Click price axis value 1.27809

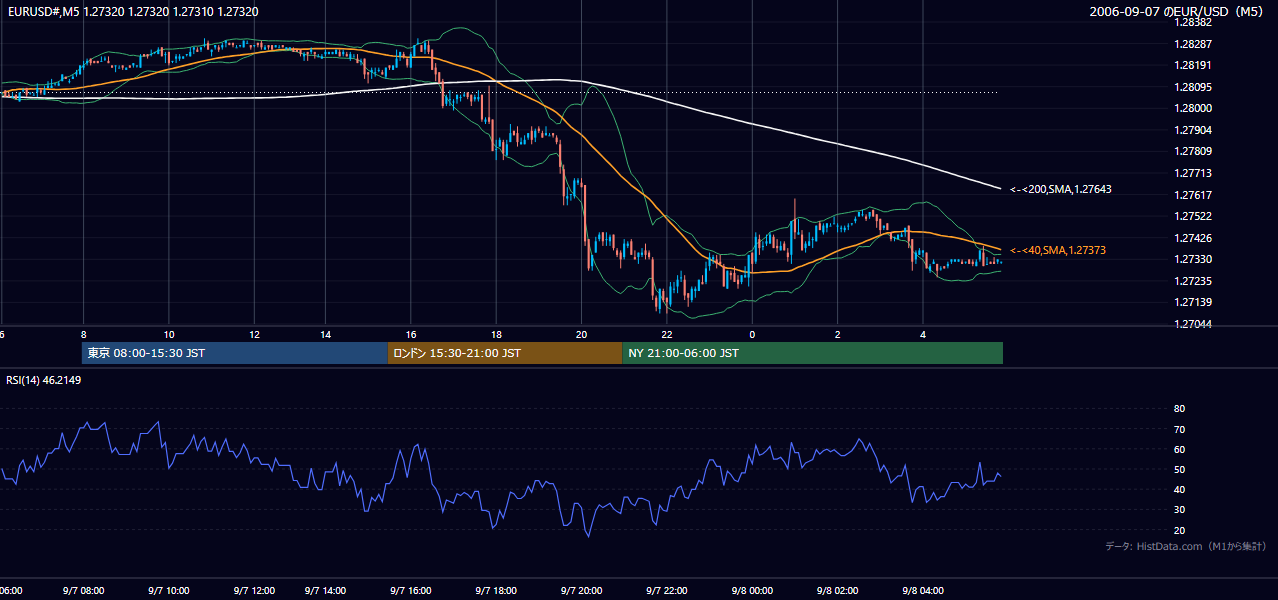(x=1193, y=151)
